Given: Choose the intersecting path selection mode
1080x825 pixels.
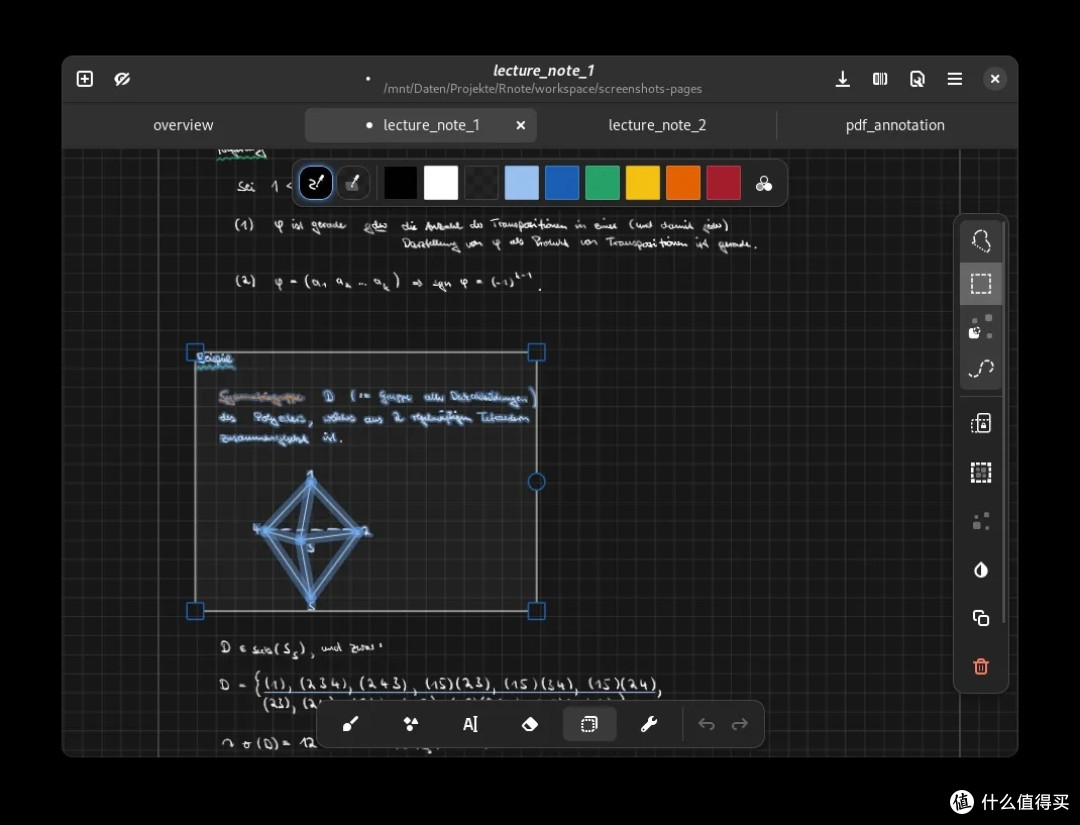Looking at the screenshot, I should [981, 369].
